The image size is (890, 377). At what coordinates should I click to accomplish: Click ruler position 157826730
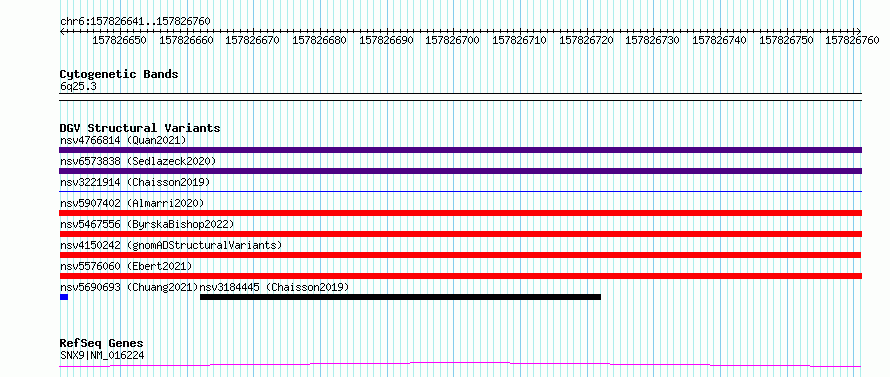pyautogui.click(x=652, y=40)
